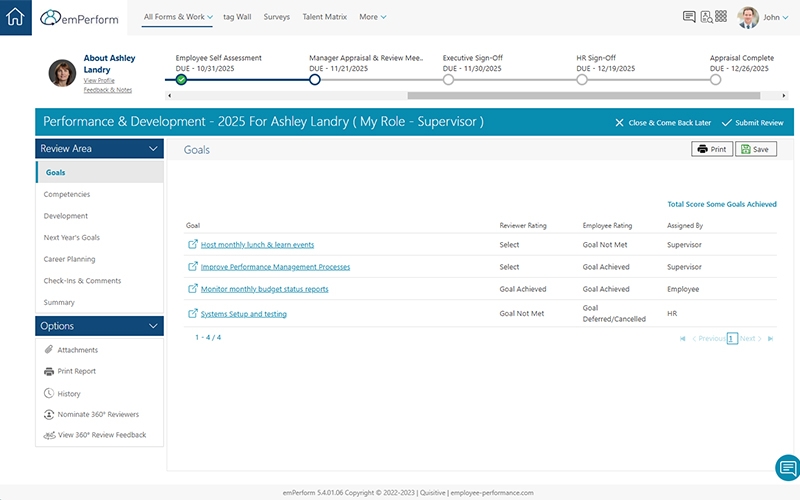Go to the Competencies review area
The image size is (800, 500).
67,194
